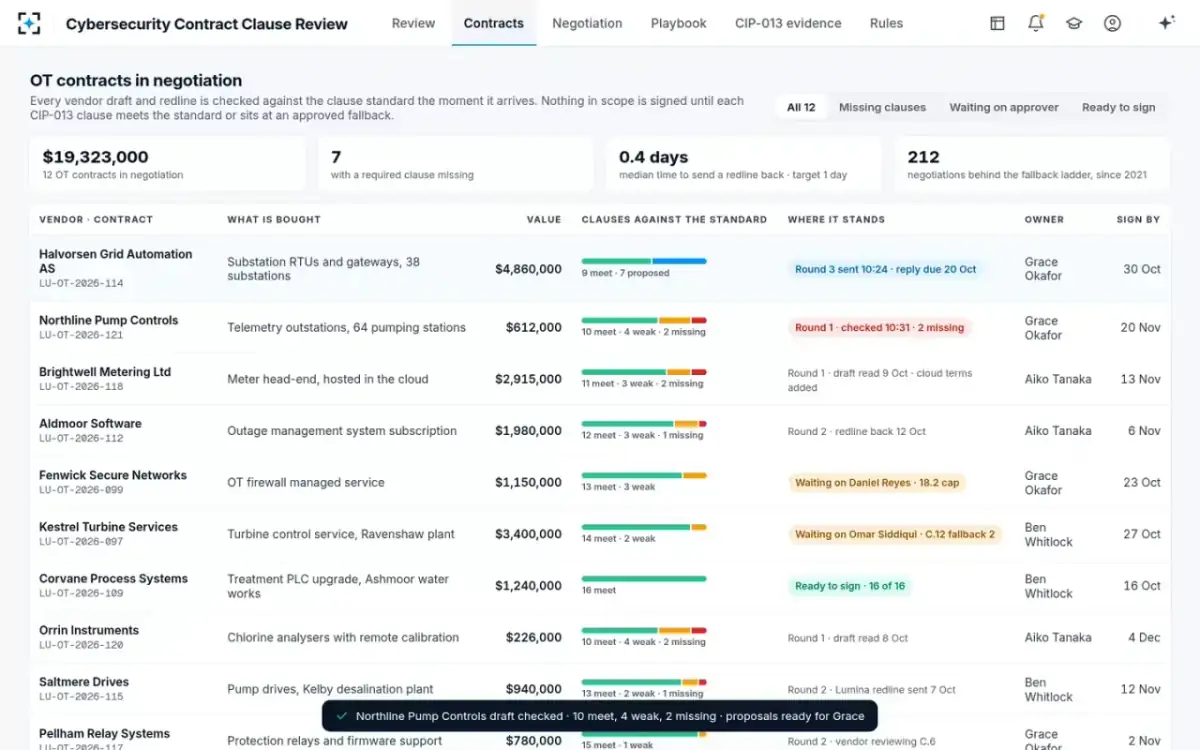
Task: Click the contract ID LU-OT-2026-114
Action: [81, 283]
